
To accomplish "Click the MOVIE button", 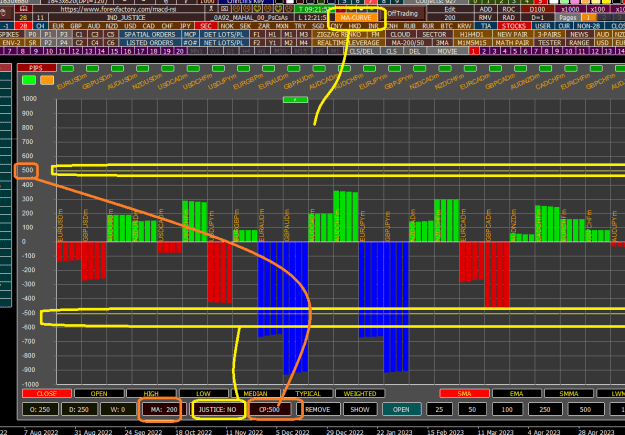I will tap(447, 51).
